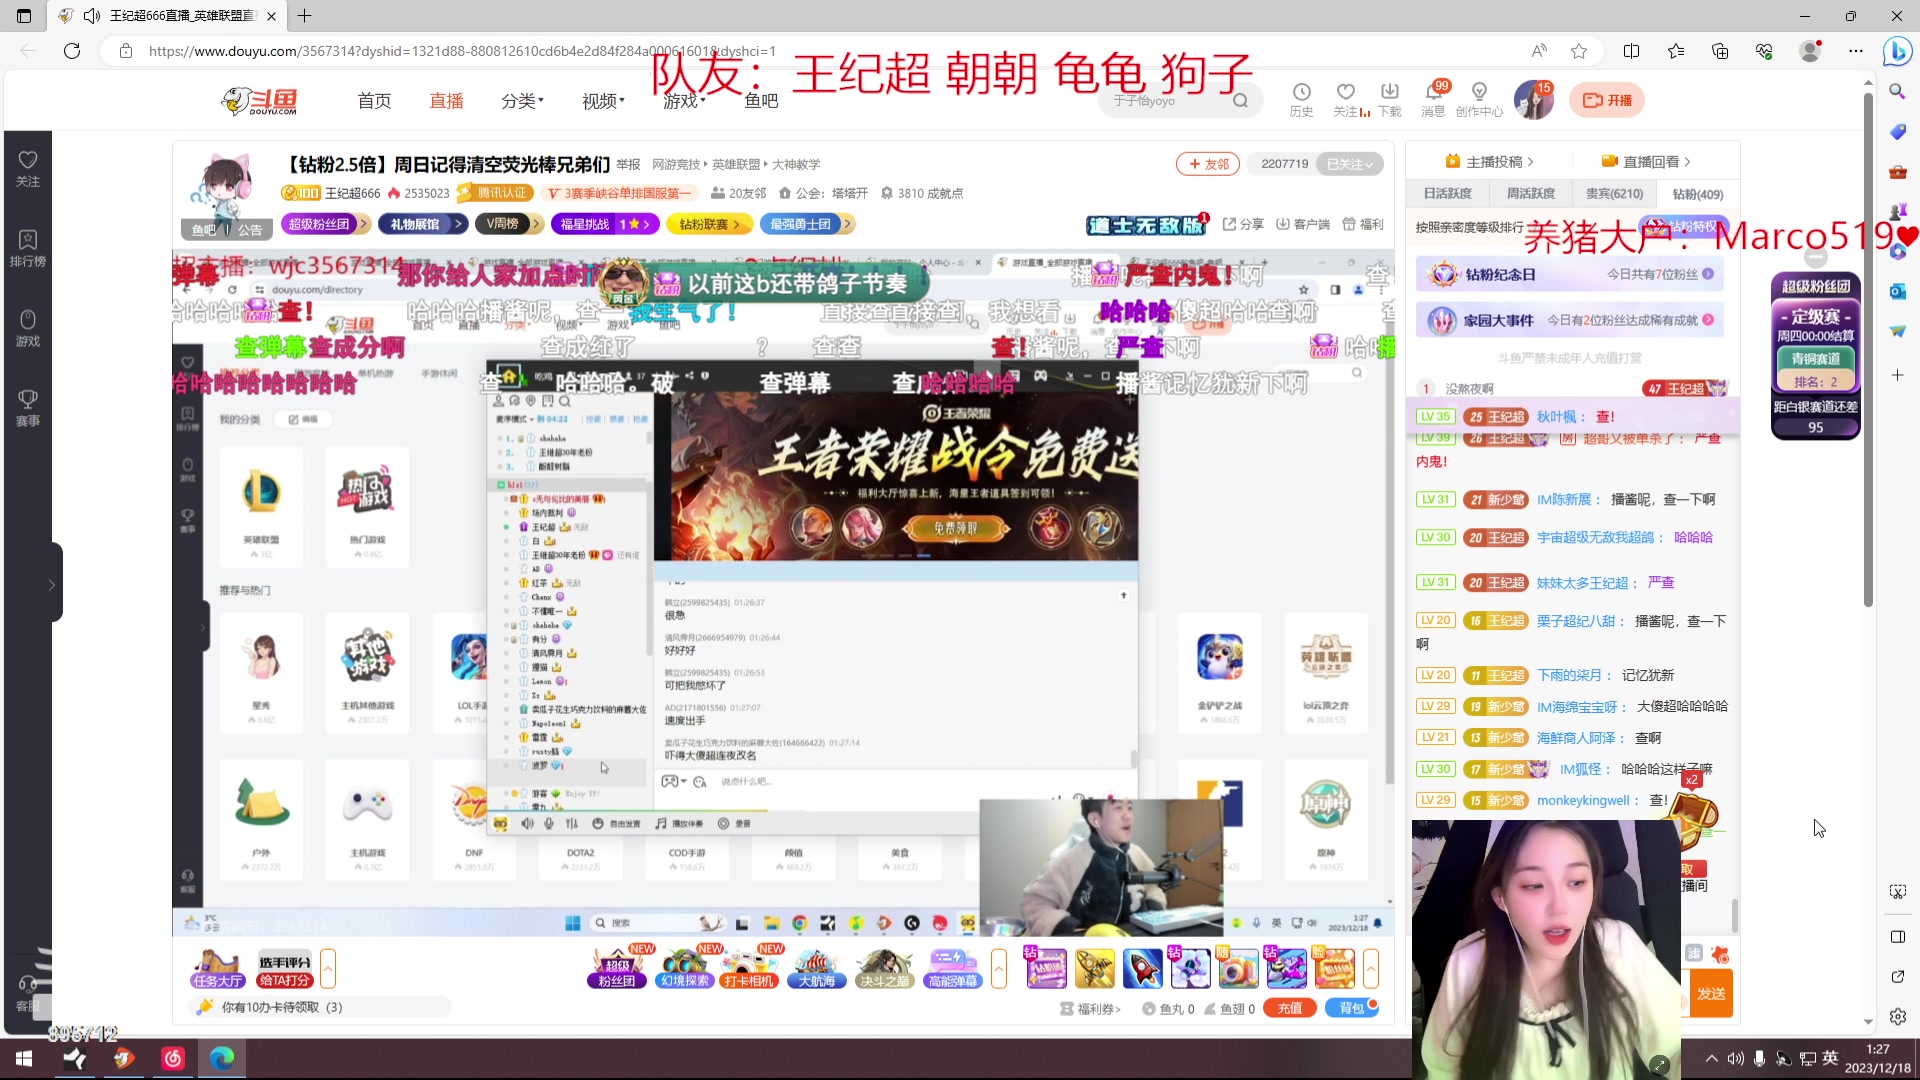Toggle the 已关注 followed state button

pos(1350,163)
